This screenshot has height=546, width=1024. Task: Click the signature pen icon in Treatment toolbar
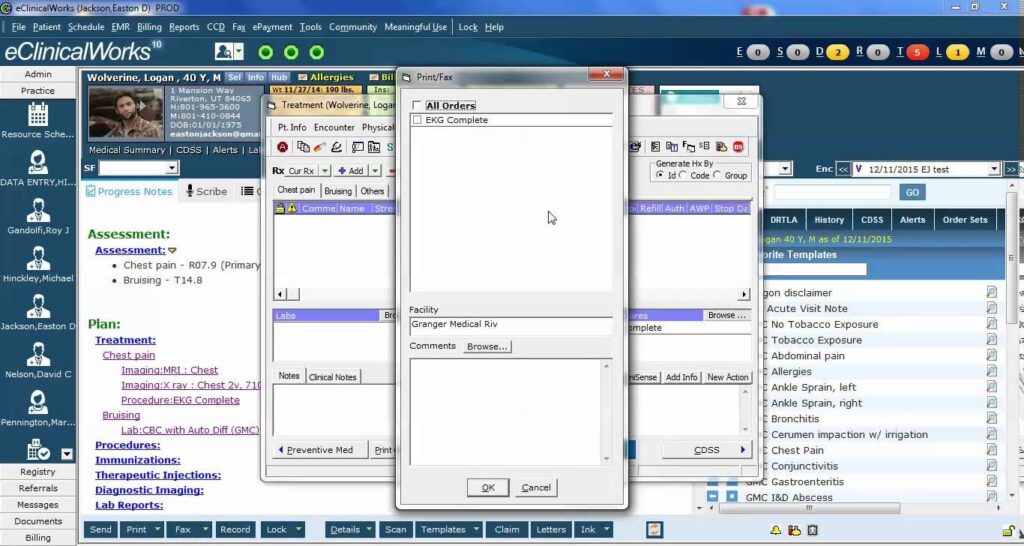point(336,147)
